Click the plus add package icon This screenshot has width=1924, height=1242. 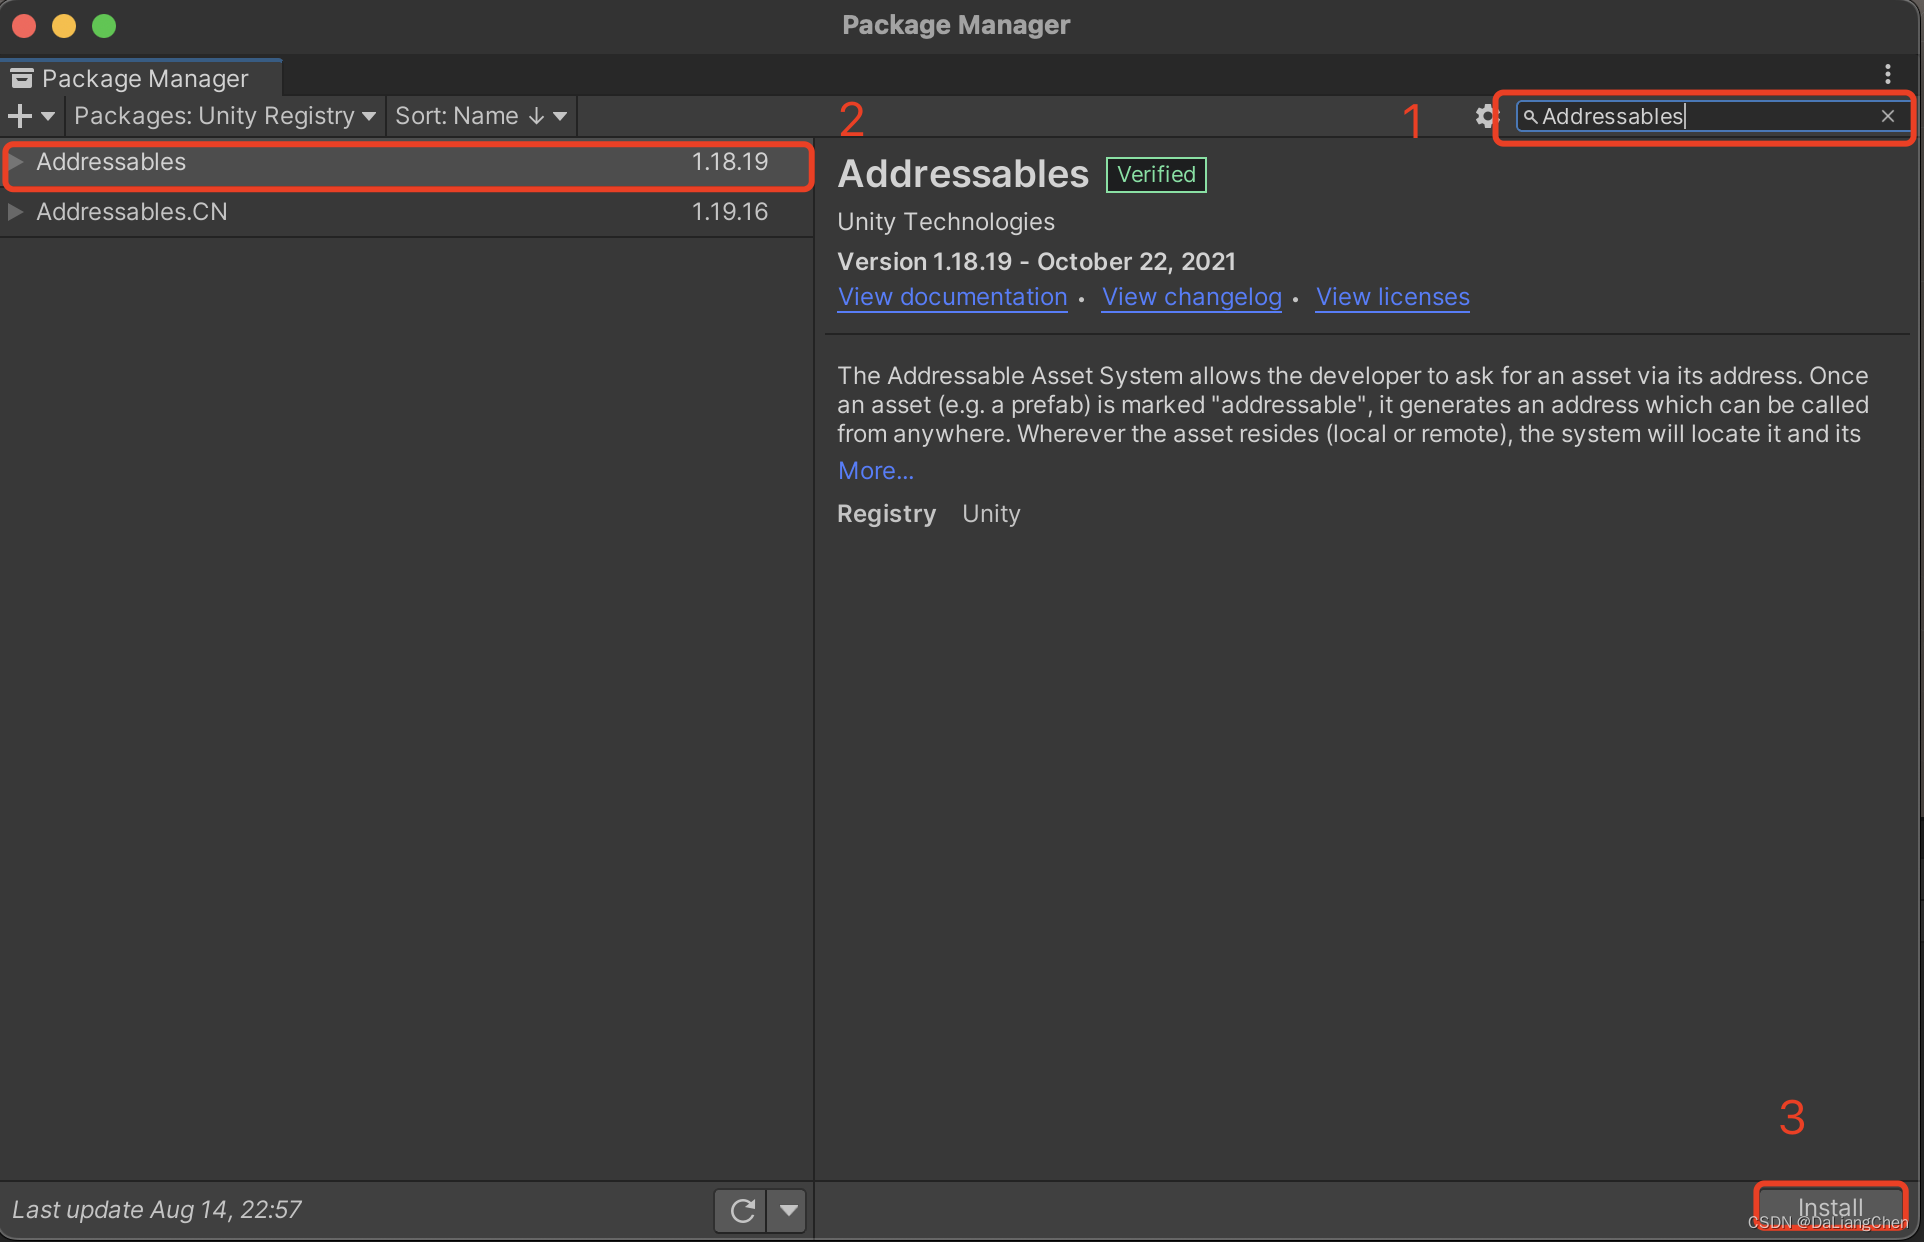click(x=20, y=116)
